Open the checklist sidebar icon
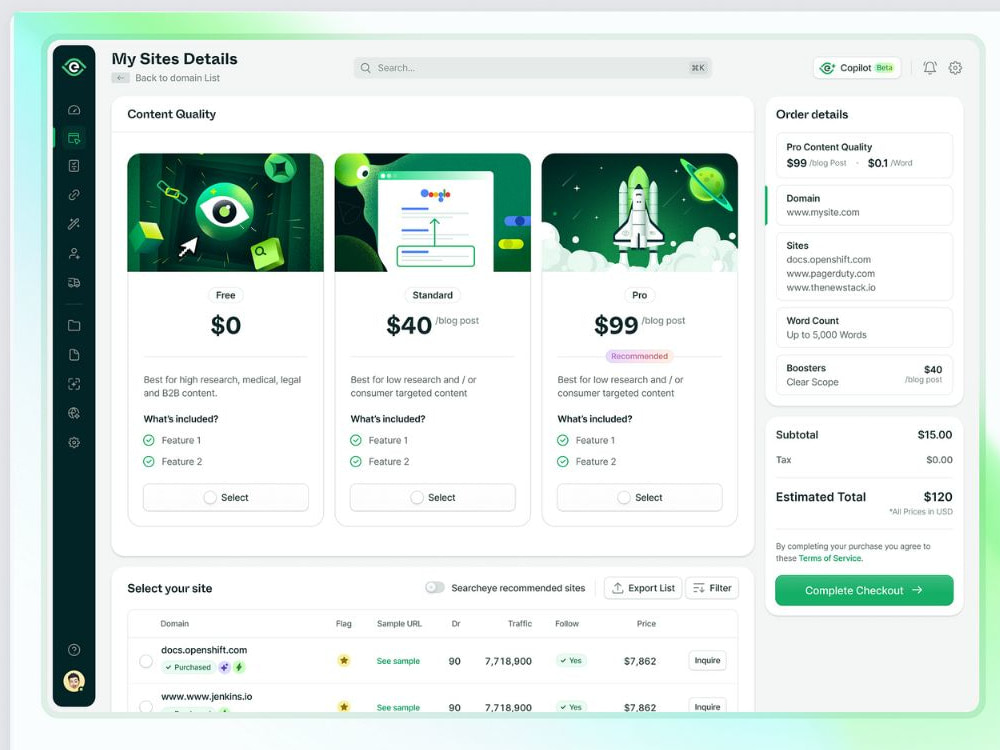1000x750 pixels. (x=74, y=166)
